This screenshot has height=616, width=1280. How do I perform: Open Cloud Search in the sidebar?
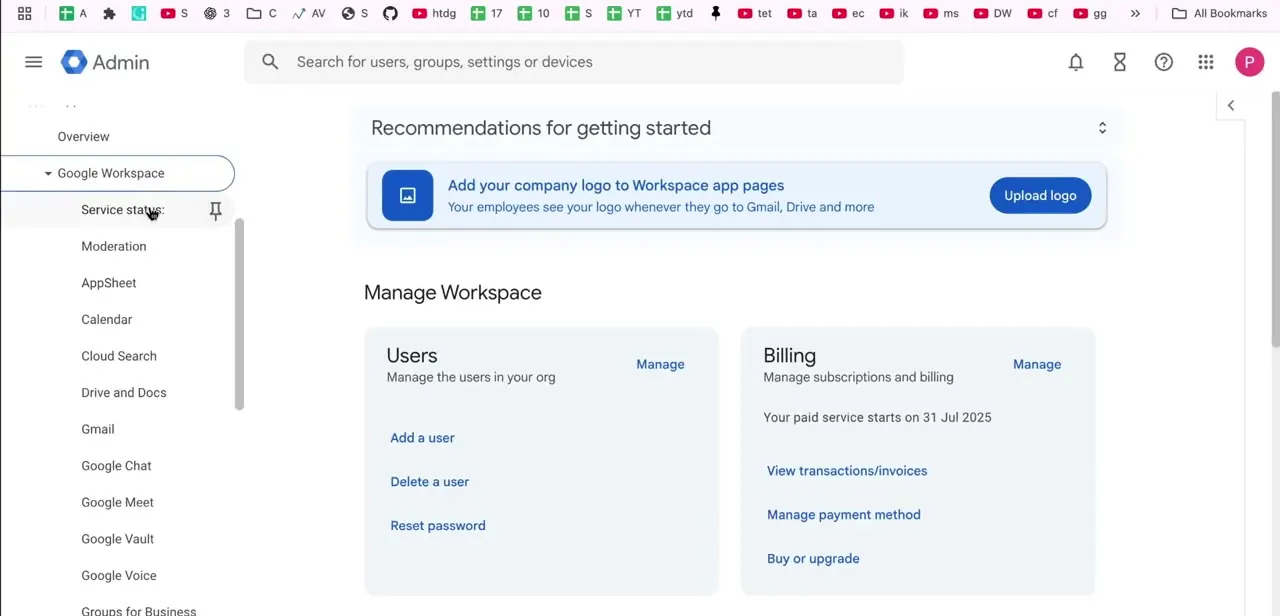118,356
